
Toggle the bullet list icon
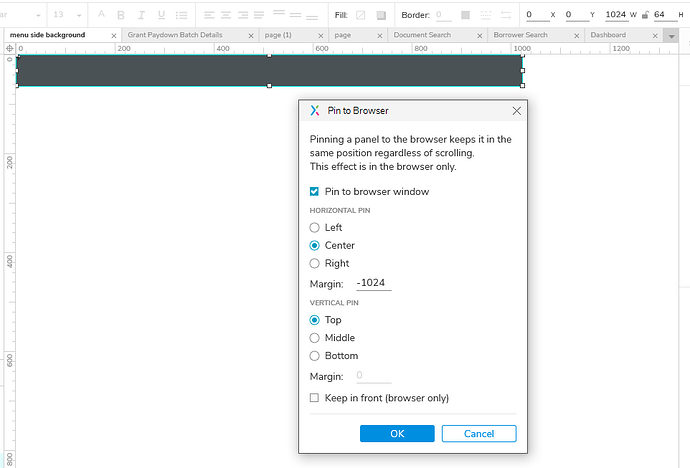(181, 15)
